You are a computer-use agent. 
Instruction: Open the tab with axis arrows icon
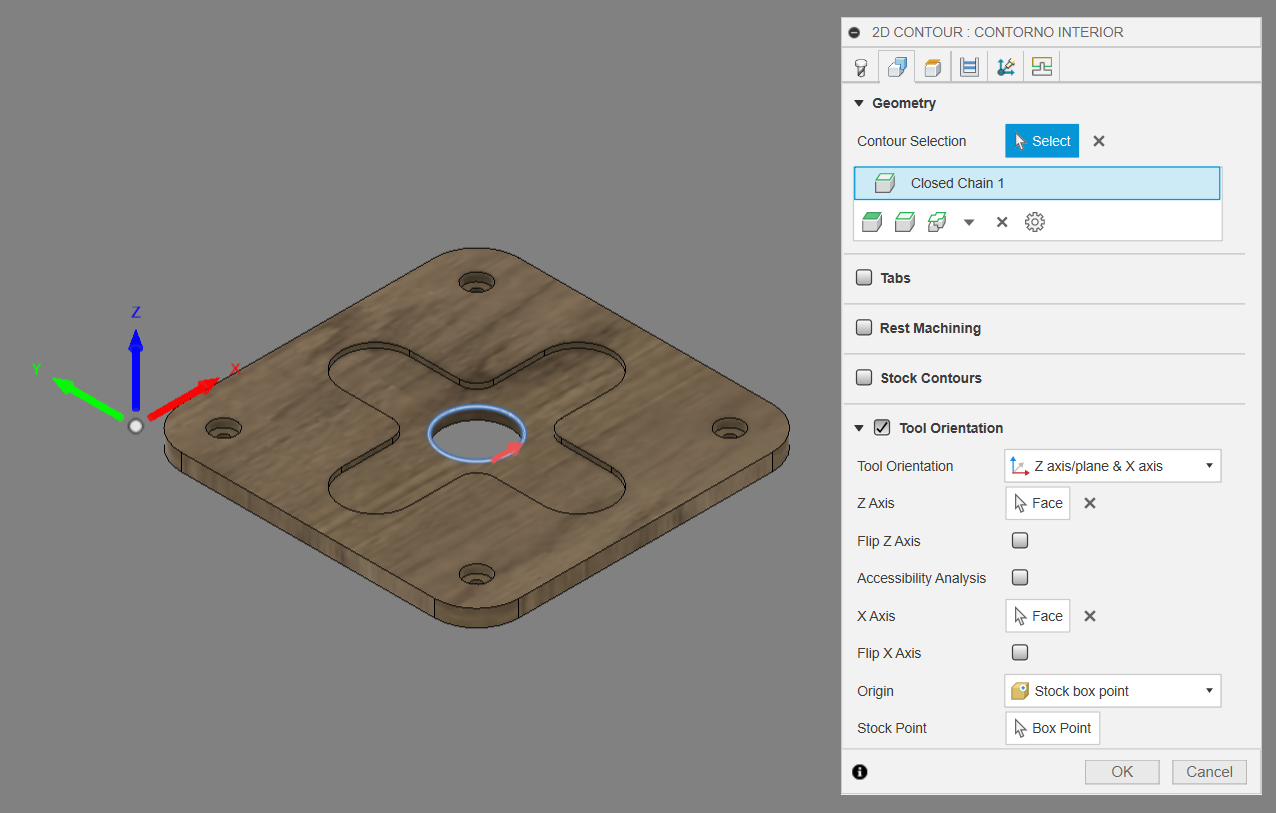pyautogui.click(x=1006, y=67)
